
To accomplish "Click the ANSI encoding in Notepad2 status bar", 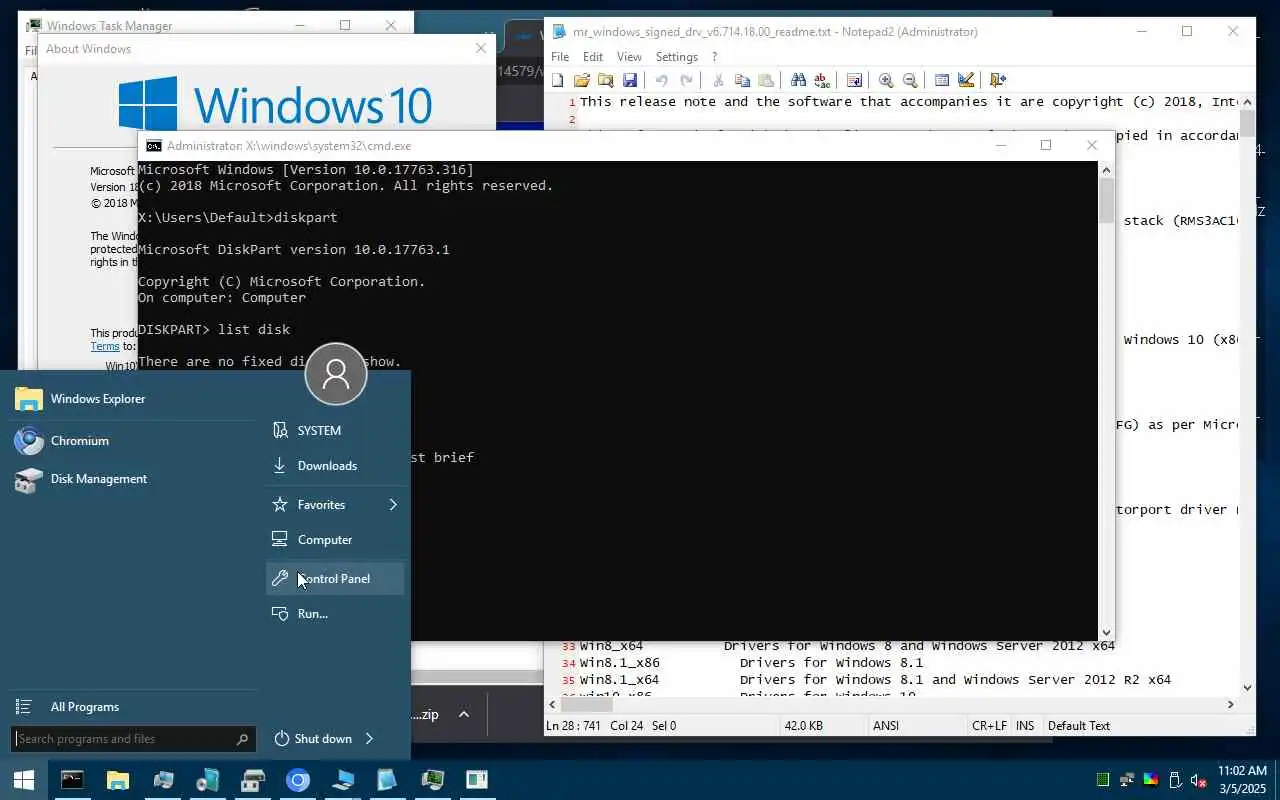I will [887, 726].
